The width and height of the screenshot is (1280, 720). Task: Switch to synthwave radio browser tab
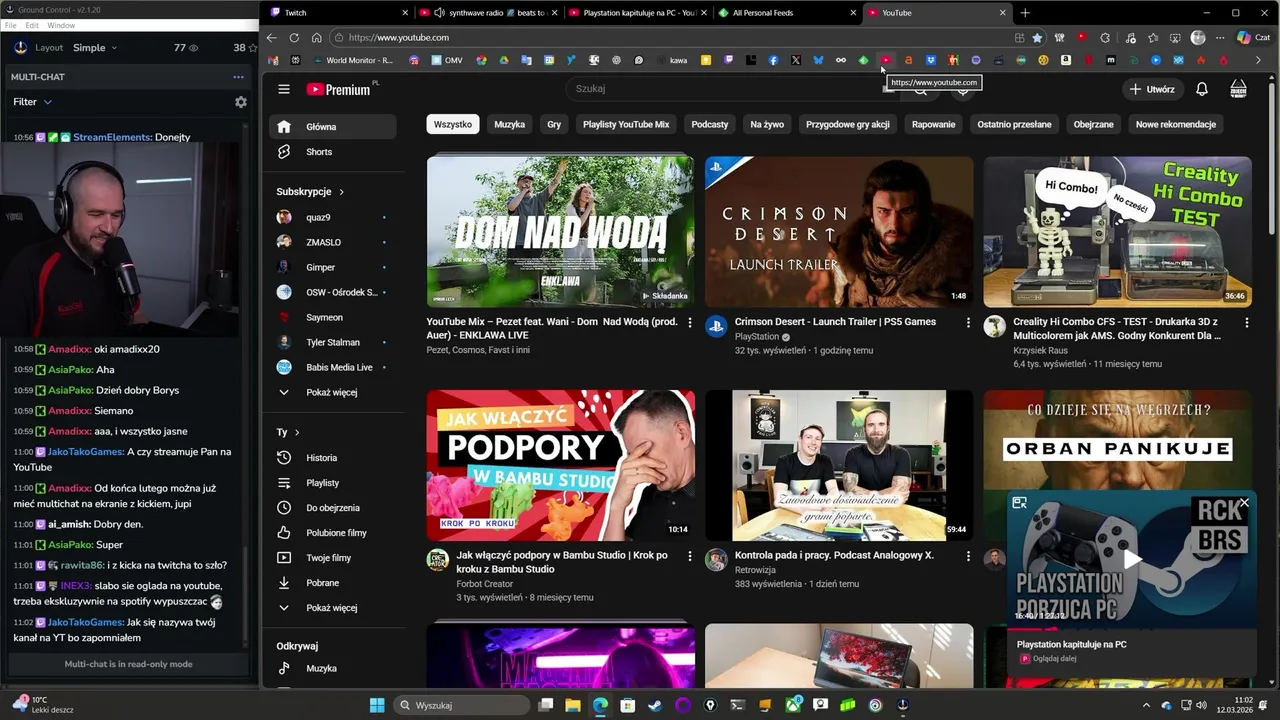(488, 13)
